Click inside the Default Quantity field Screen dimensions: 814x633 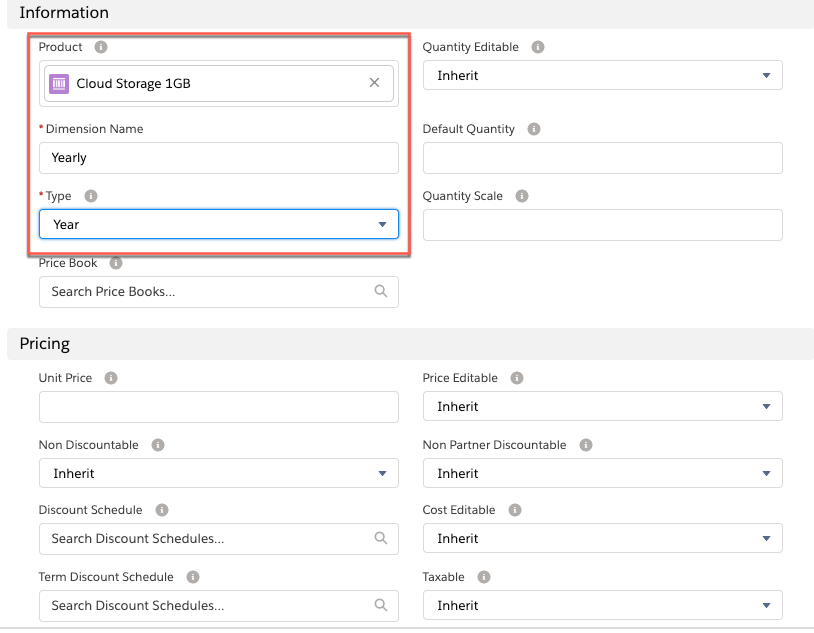(602, 157)
